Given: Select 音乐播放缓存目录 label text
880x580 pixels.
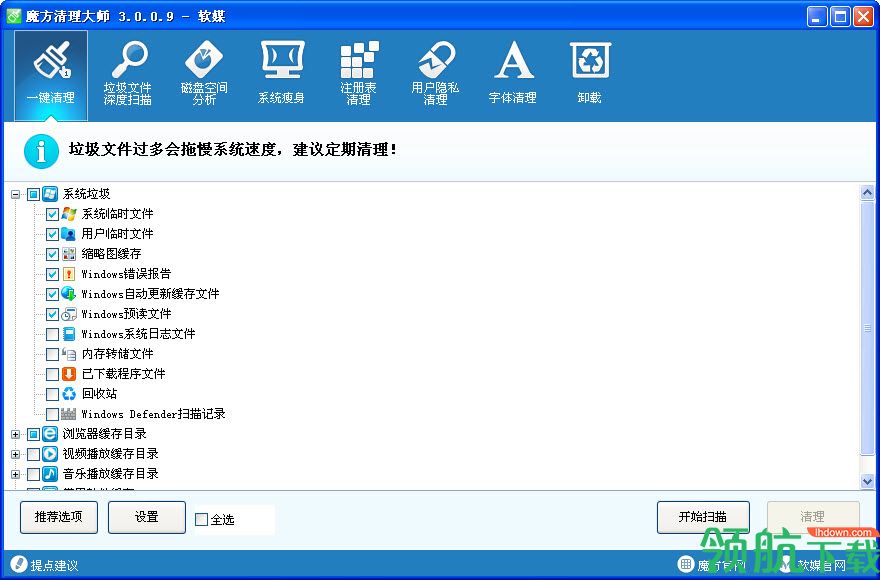Looking at the screenshot, I should pyautogui.click(x=111, y=474).
